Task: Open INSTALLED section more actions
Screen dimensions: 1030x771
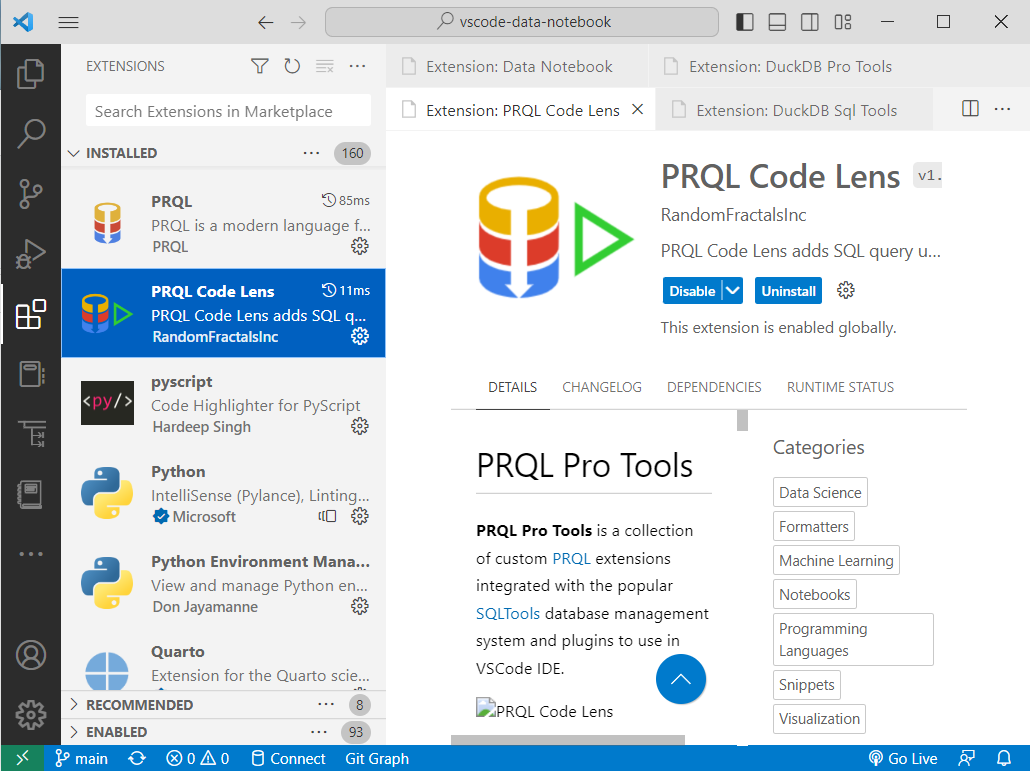Action: [311, 153]
